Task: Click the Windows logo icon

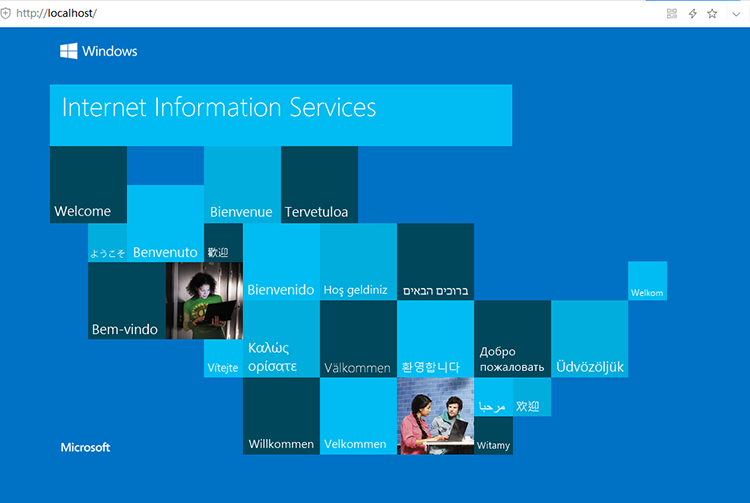Action: (x=68, y=51)
